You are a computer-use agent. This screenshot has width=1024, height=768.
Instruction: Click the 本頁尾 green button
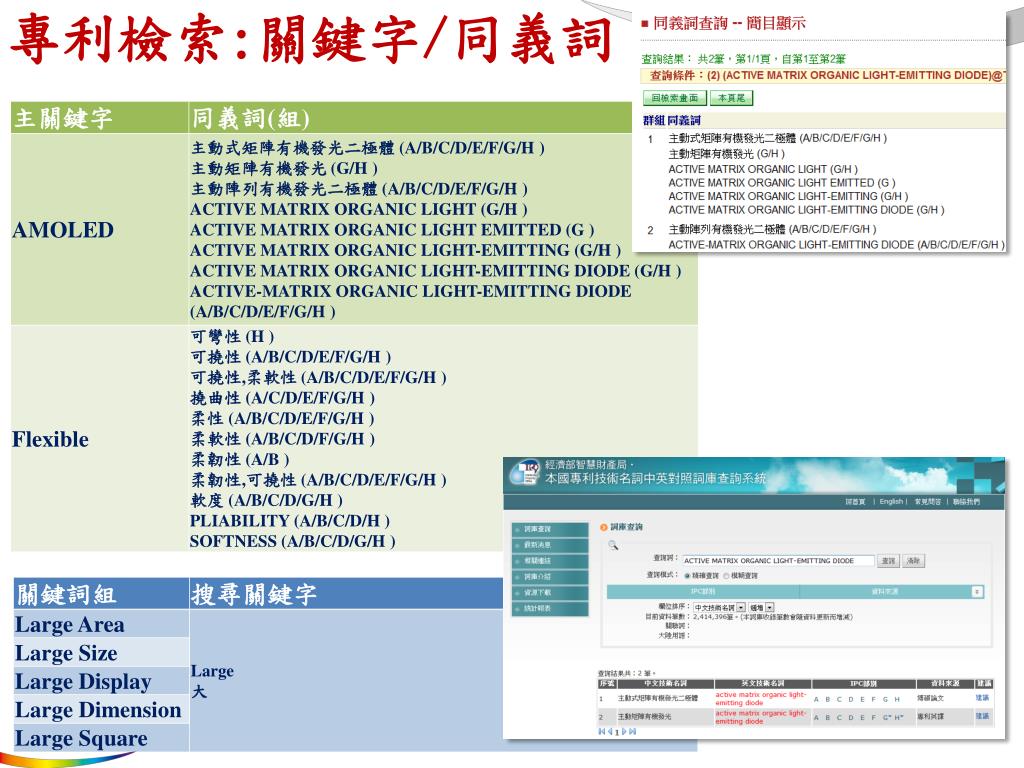click(x=731, y=98)
